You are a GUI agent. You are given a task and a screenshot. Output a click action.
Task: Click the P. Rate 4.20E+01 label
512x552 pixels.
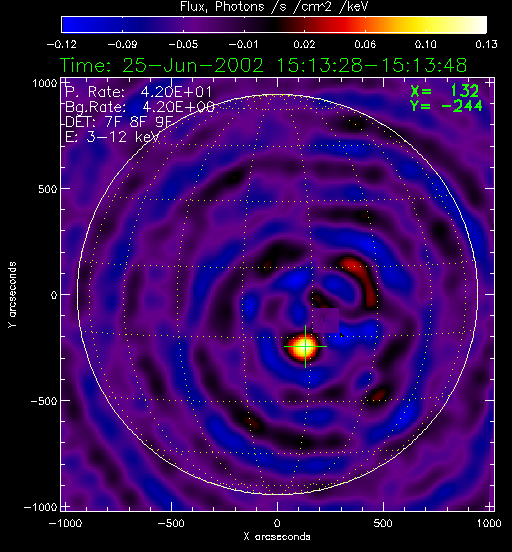[138, 92]
